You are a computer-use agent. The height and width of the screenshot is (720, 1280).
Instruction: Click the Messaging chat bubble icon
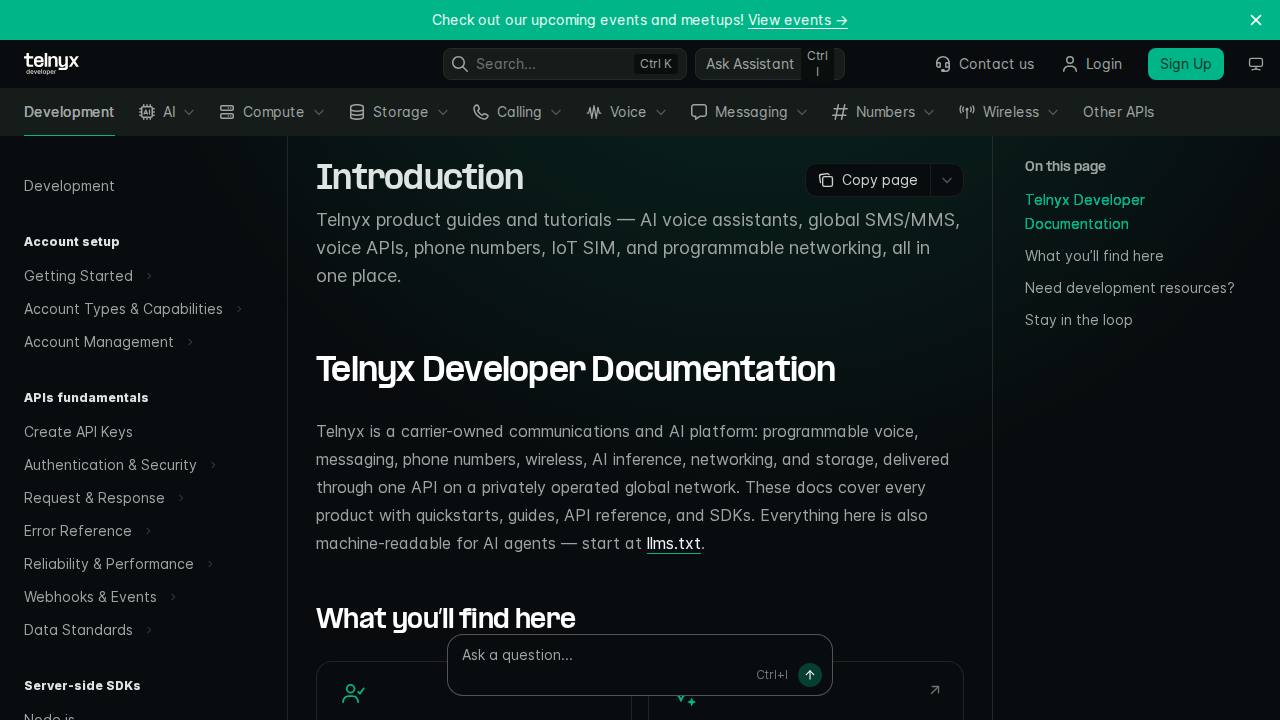coord(699,112)
